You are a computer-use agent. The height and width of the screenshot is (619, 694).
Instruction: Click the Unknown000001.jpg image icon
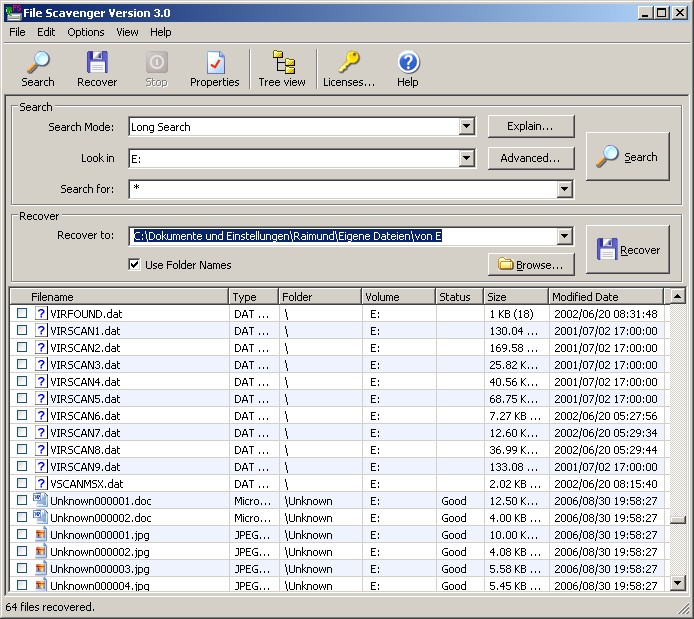(x=41, y=534)
